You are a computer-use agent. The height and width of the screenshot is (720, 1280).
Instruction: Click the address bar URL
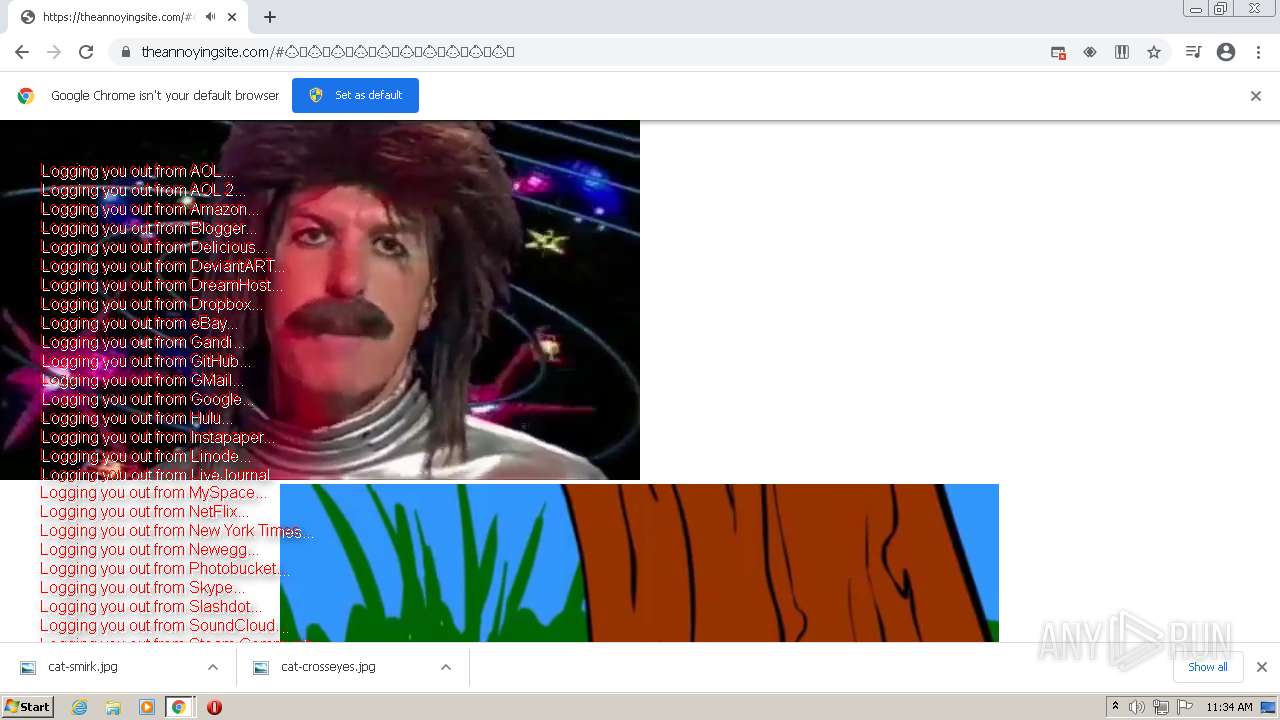[x=328, y=52]
